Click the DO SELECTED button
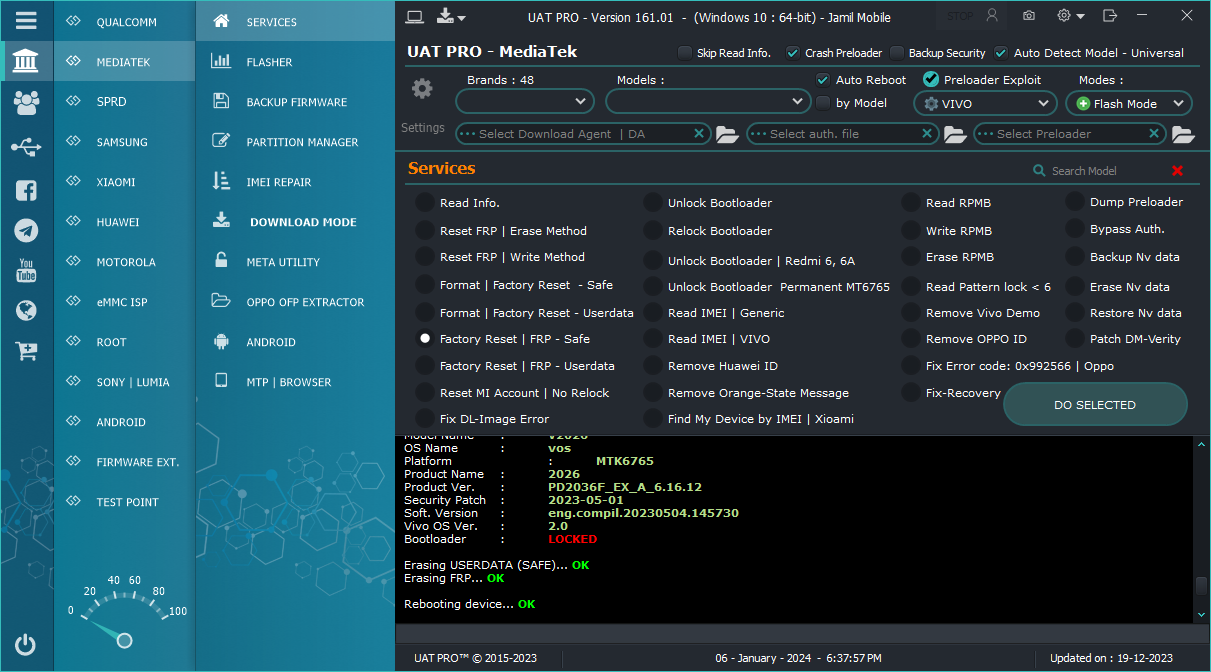Image resolution: width=1211 pixels, height=672 pixels. pos(1095,405)
